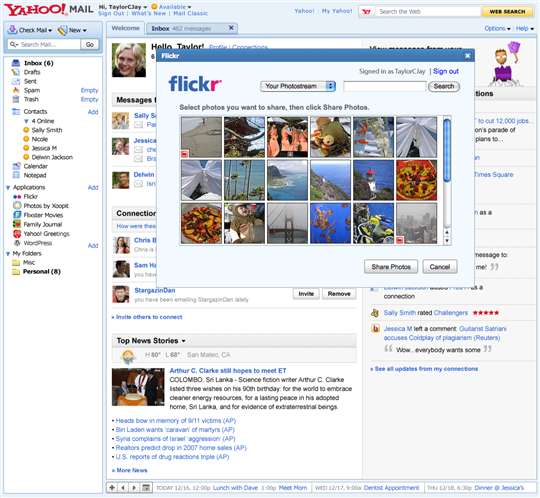The height and width of the screenshot is (498, 540).
Task: Click the Share Photos button
Action: tap(391, 267)
